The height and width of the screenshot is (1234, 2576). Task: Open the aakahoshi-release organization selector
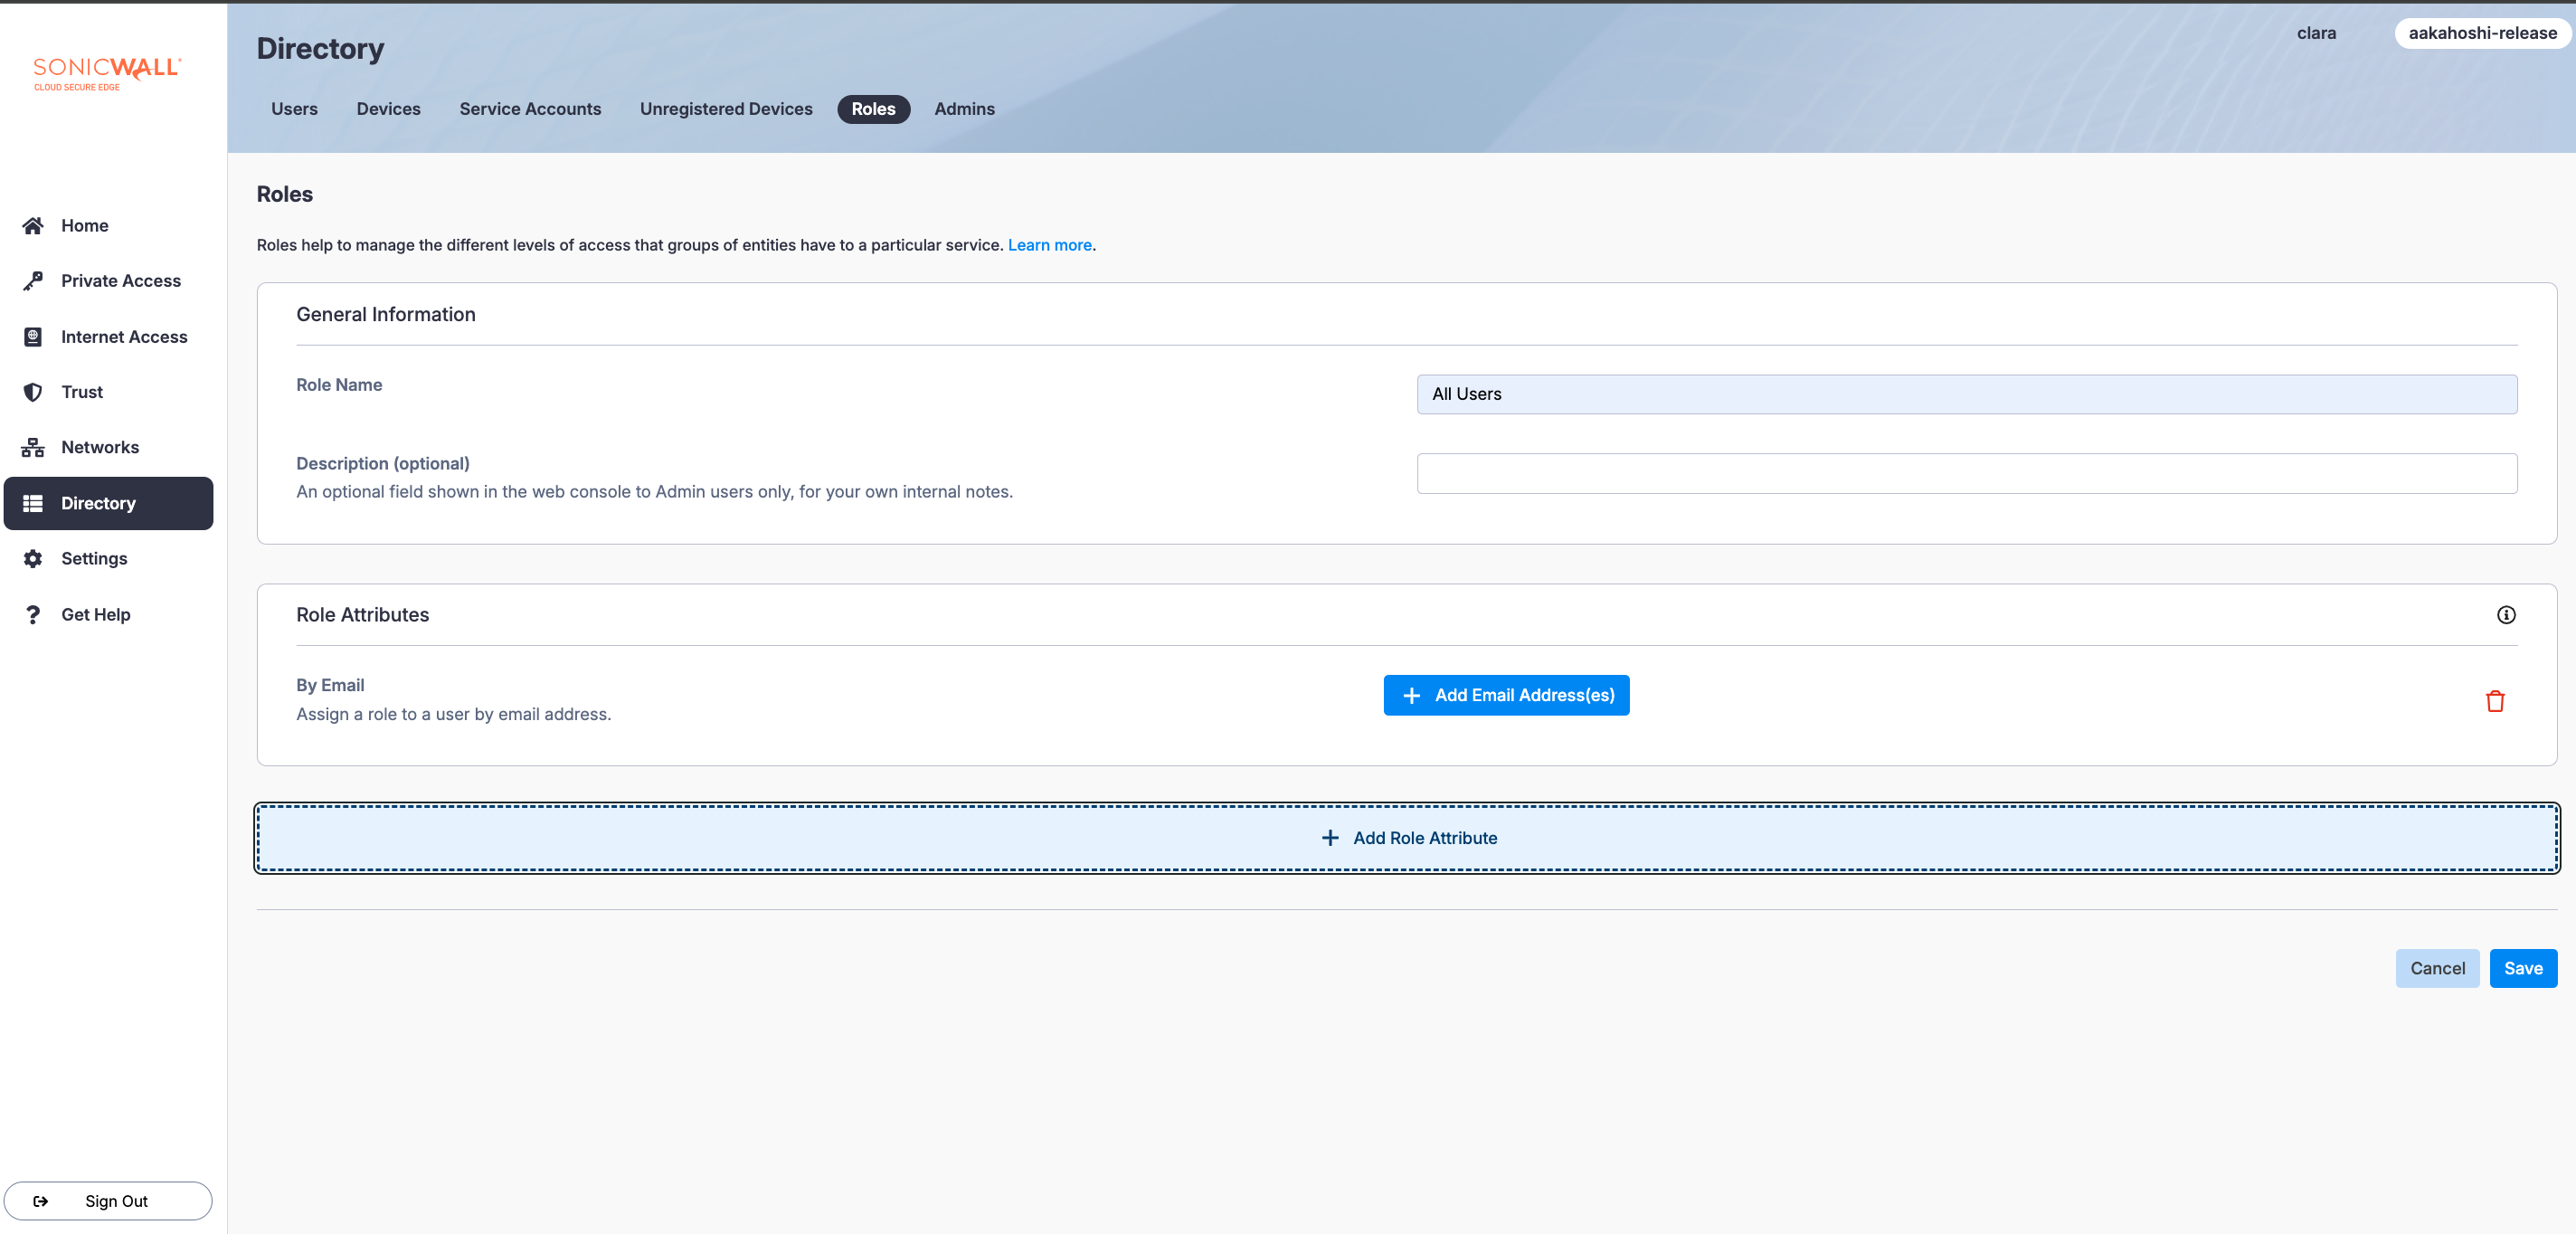coord(2481,33)
